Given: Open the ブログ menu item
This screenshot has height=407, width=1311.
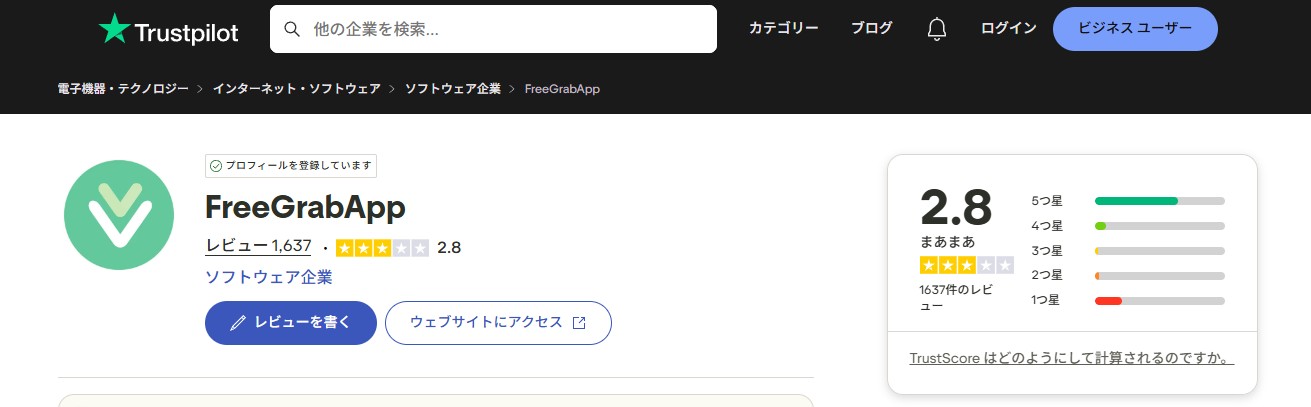Looking at the screenshot, I should 871,28.
